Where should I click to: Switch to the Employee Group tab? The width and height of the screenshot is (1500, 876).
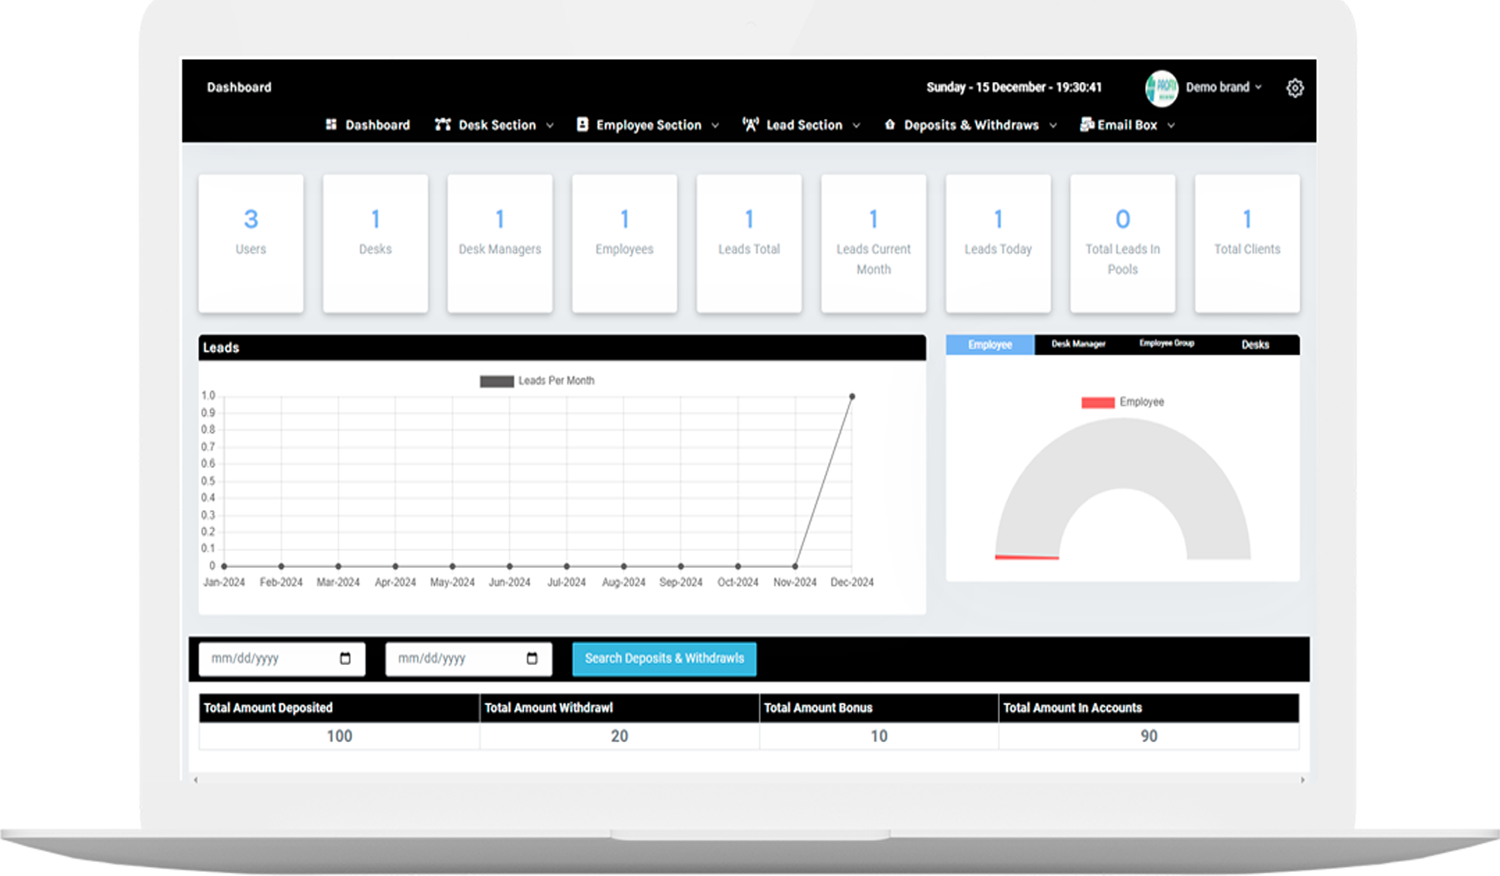click(x=1166, y=344)
